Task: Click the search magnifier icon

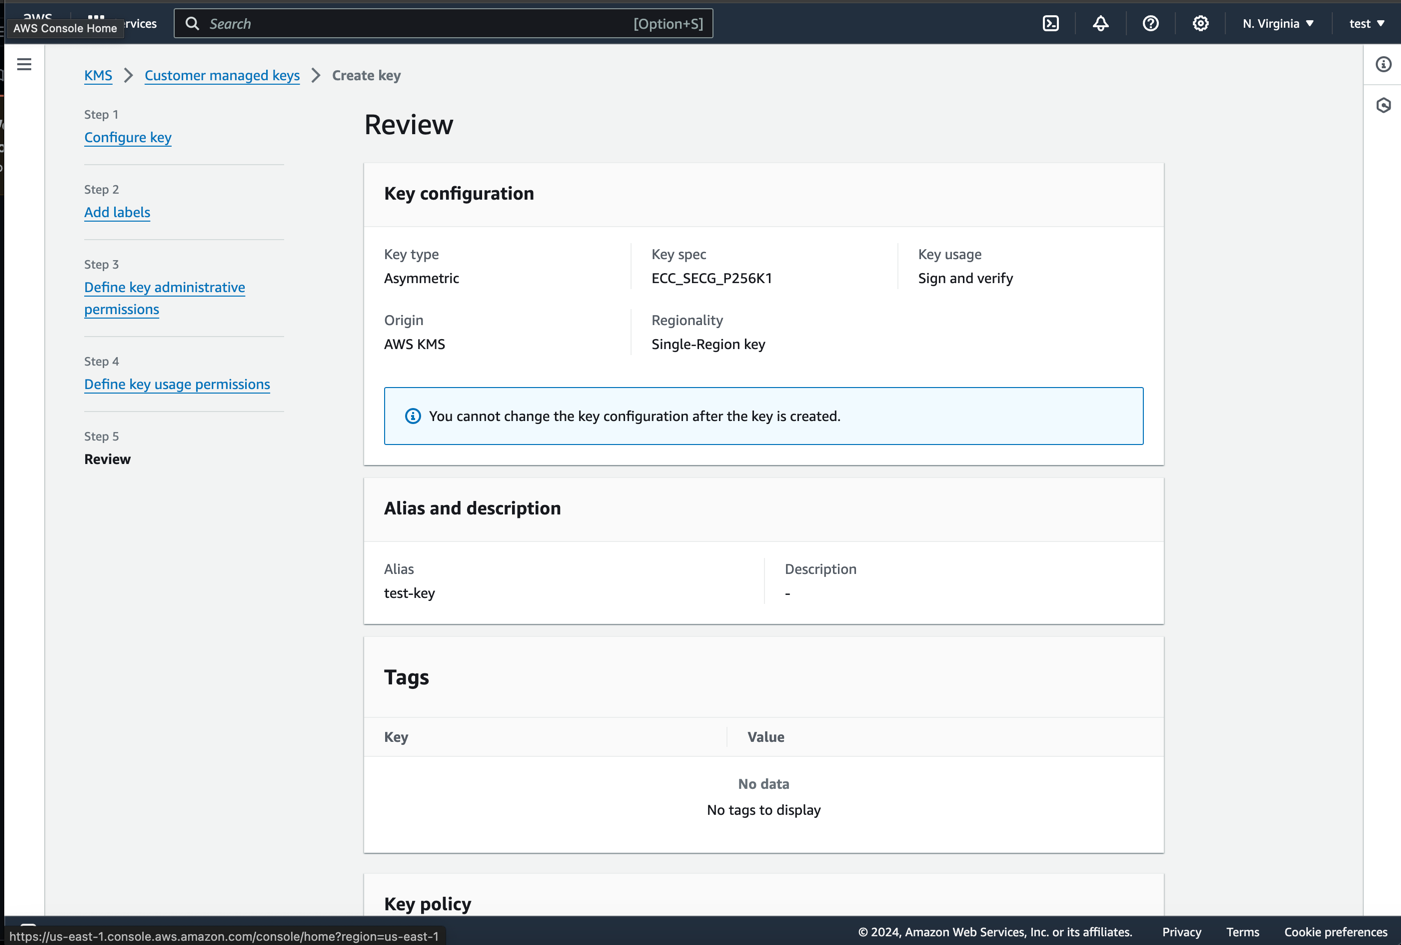Action: tap(193, 23)
